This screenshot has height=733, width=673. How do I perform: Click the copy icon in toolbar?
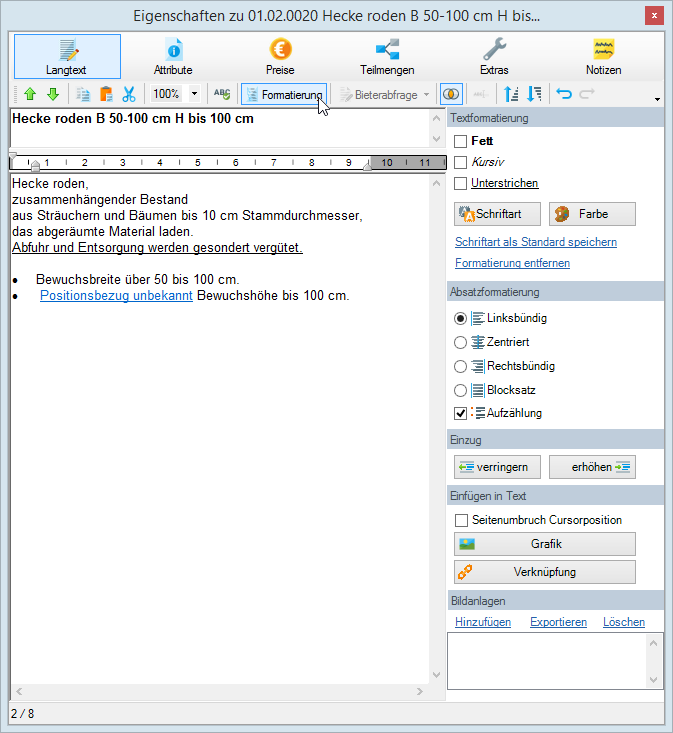point(83,94)
